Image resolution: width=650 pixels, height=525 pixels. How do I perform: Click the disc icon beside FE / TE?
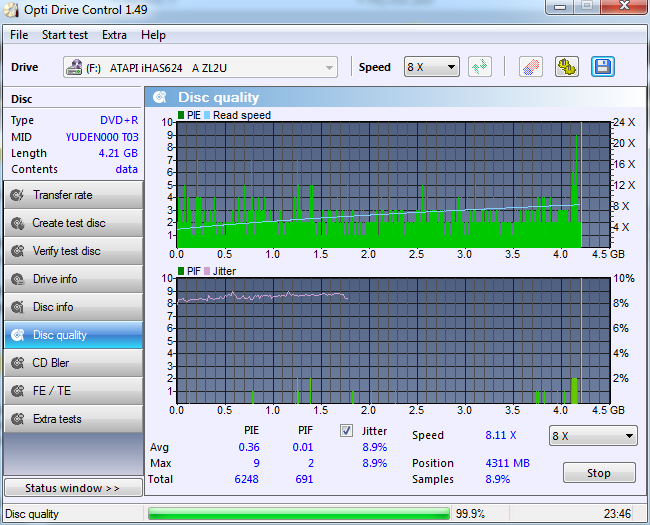17,391
